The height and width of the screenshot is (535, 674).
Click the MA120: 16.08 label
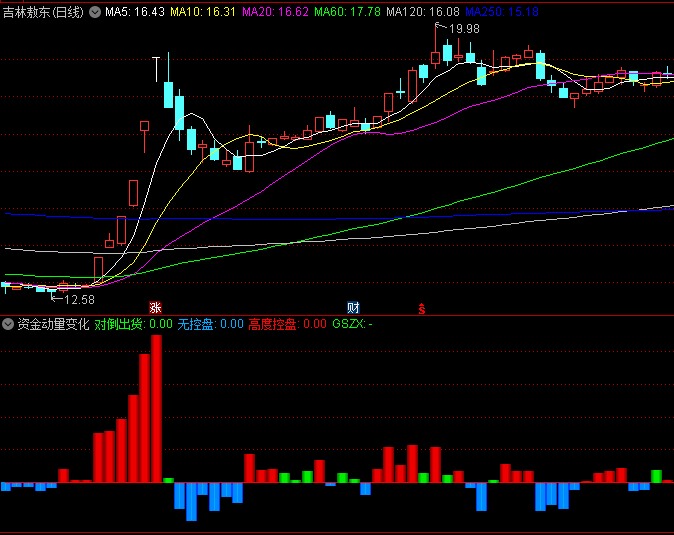pos(423,12)
